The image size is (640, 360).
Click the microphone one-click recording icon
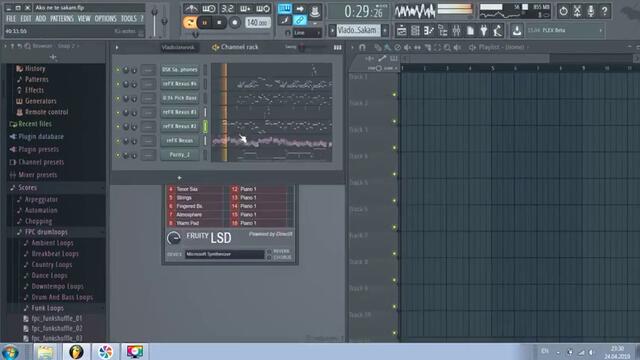coord(591,11)
